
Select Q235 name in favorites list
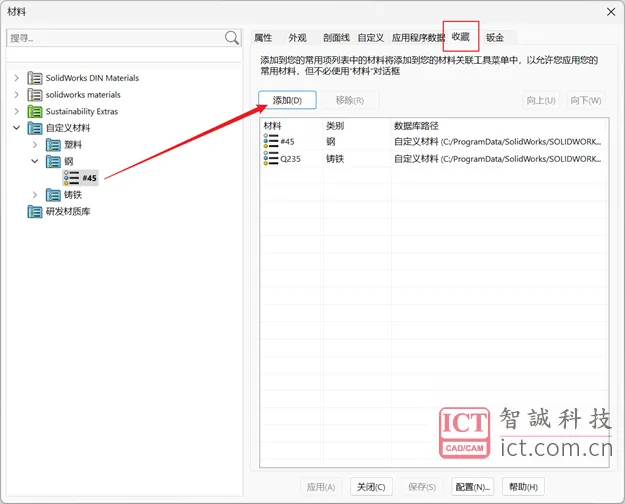pyautogui.click(x=290, y=158)
